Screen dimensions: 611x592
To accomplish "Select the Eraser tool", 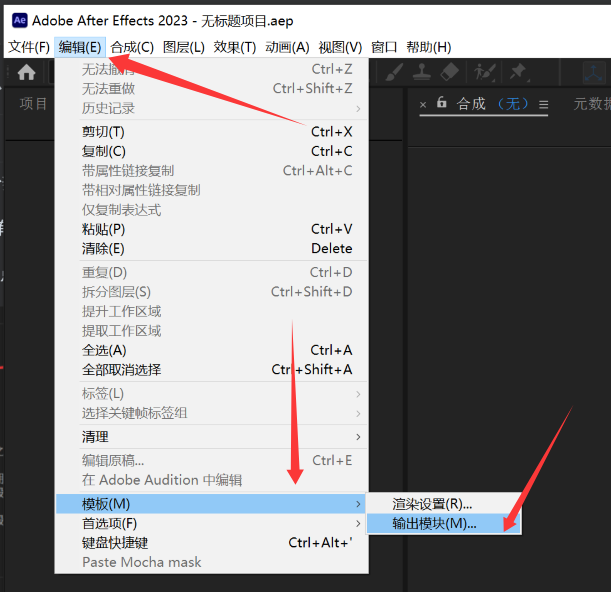I will [449, 72].
